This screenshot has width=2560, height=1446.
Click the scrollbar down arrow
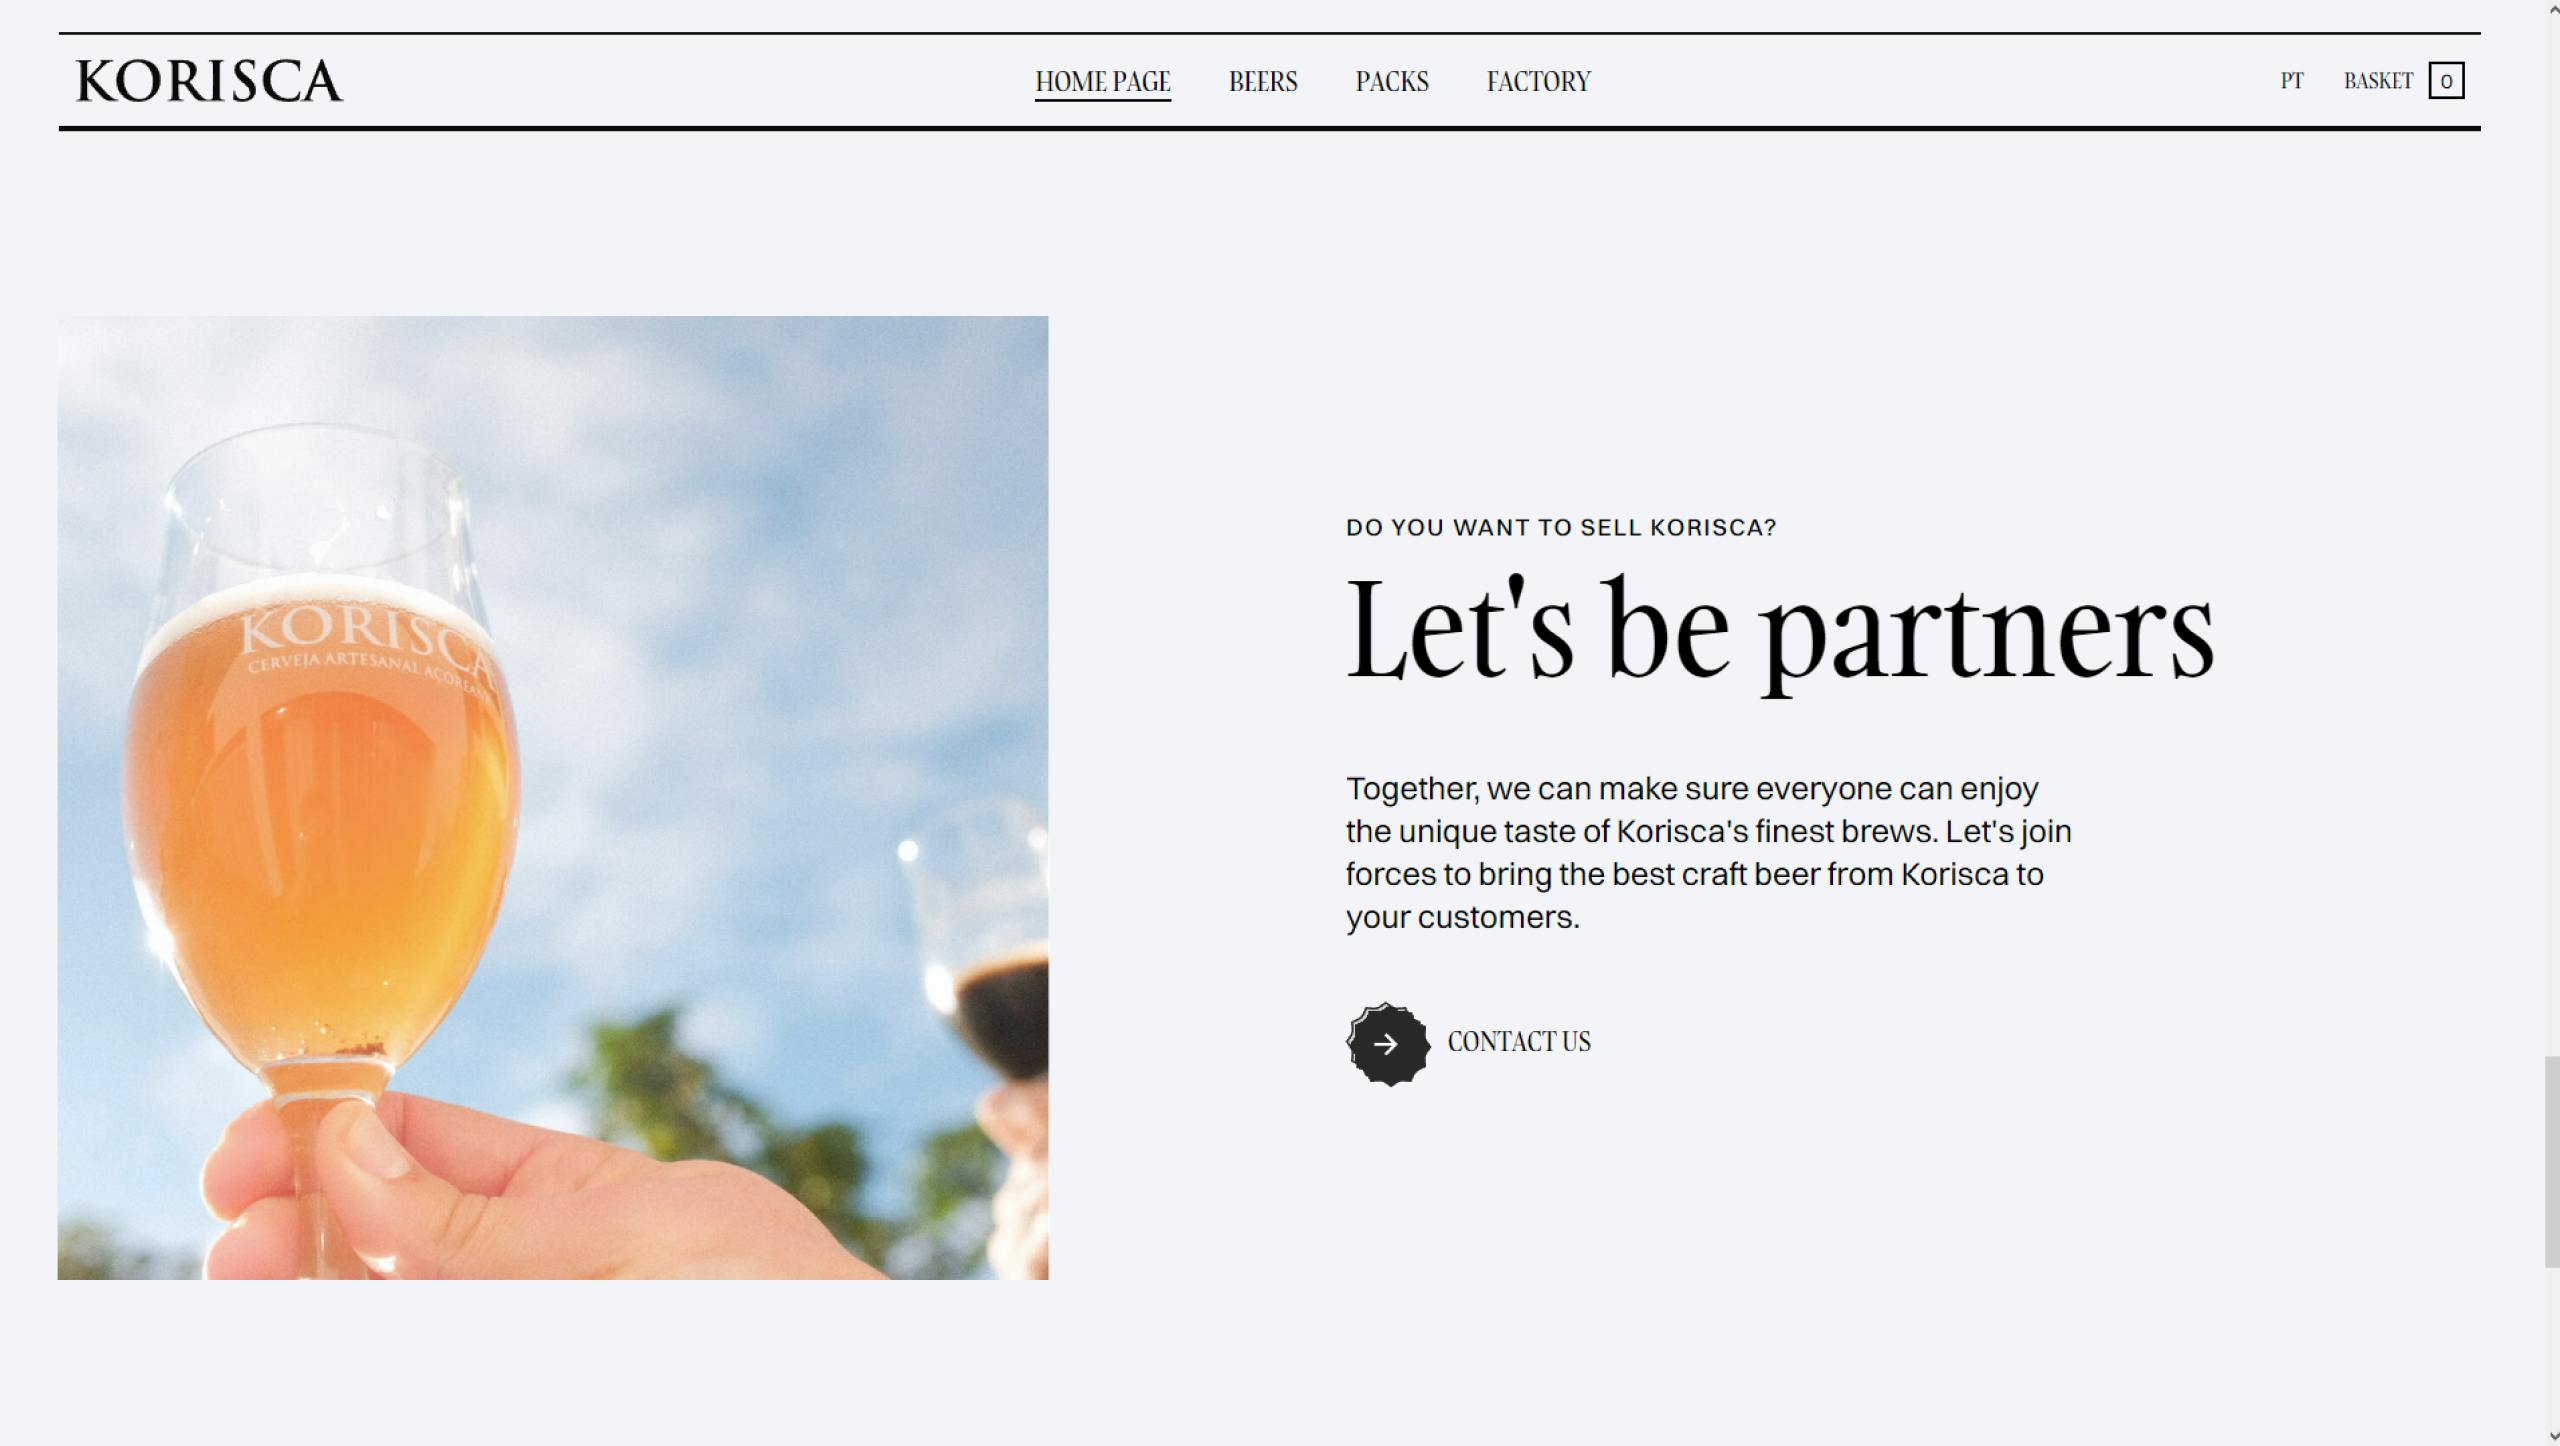pyautogui.click(x=2551, y=1438)
